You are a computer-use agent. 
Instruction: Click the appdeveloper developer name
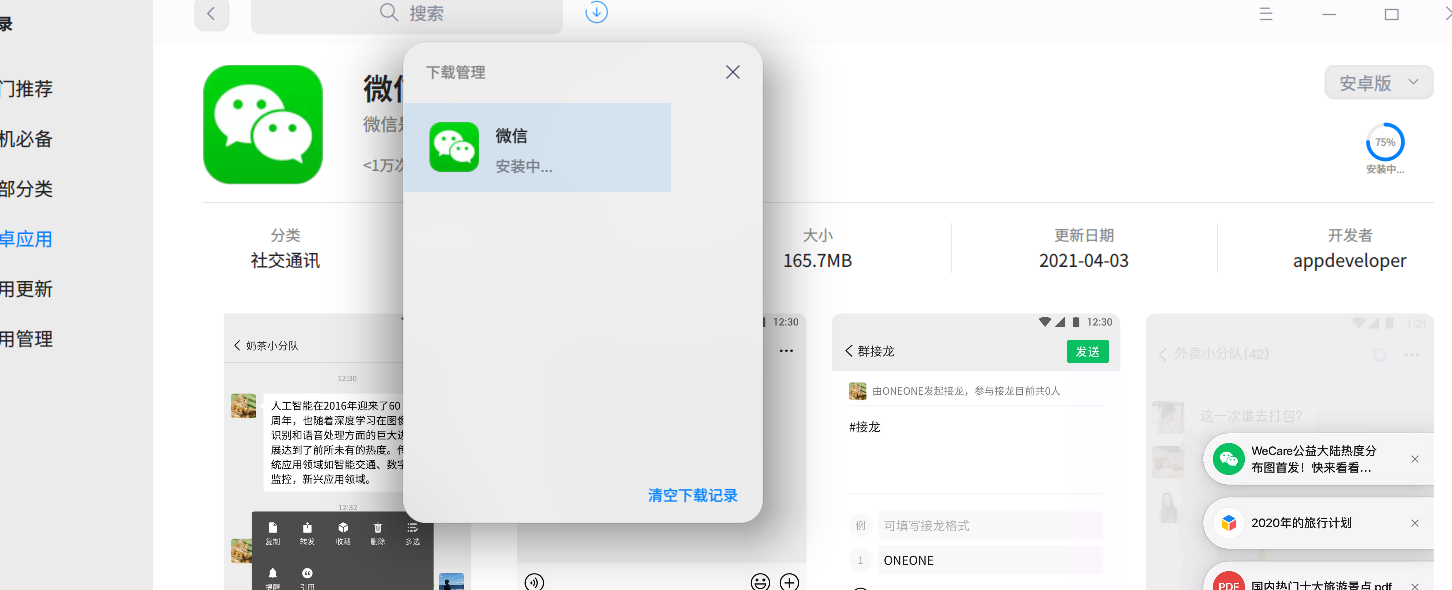click(1350, 261)
